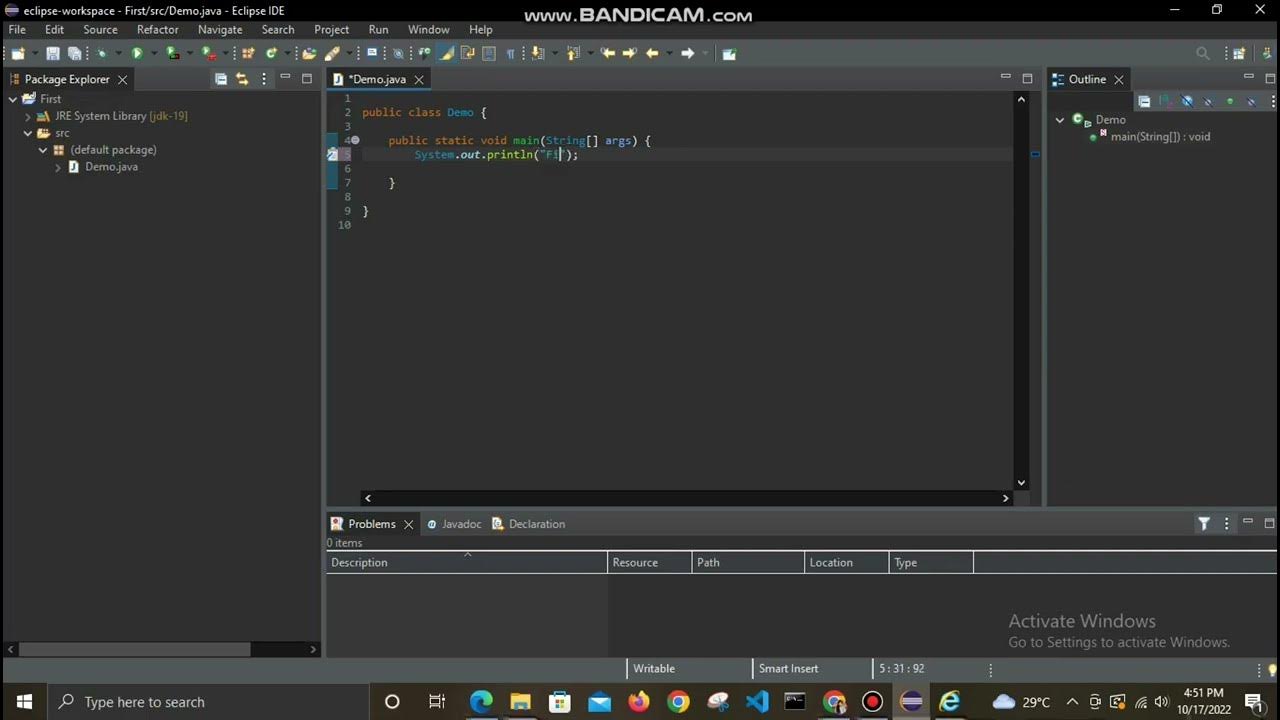Toggle Hide Static Members in Outline

[1208, 101]
